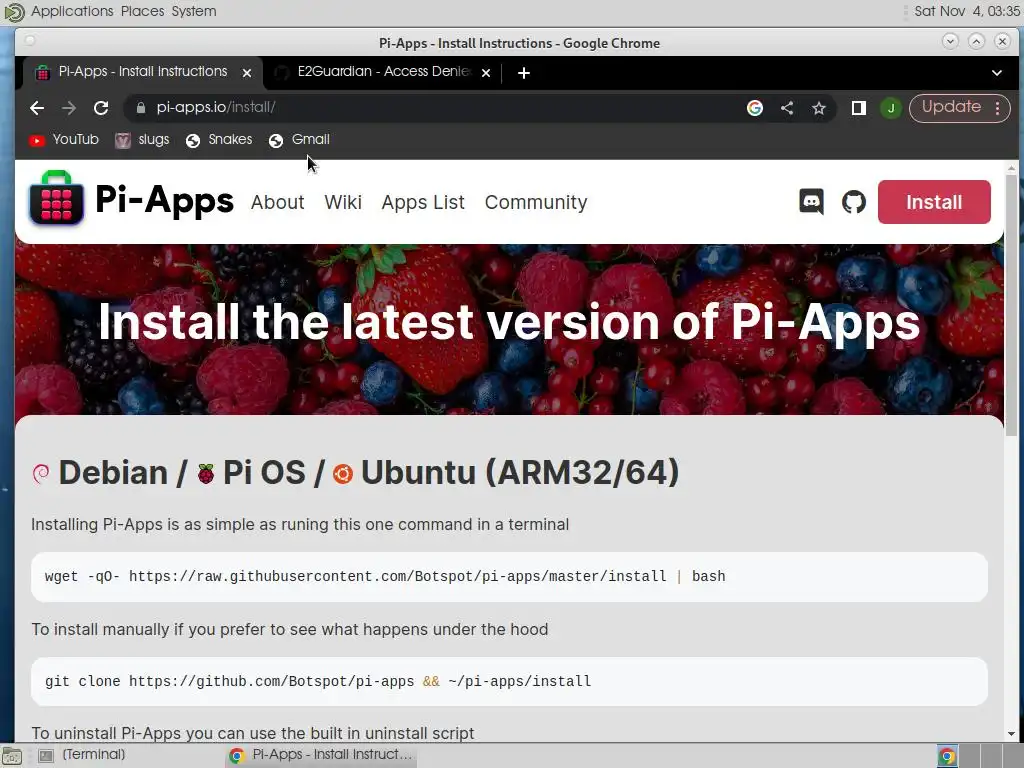Open the Applications menu

(x=72, y=11)
